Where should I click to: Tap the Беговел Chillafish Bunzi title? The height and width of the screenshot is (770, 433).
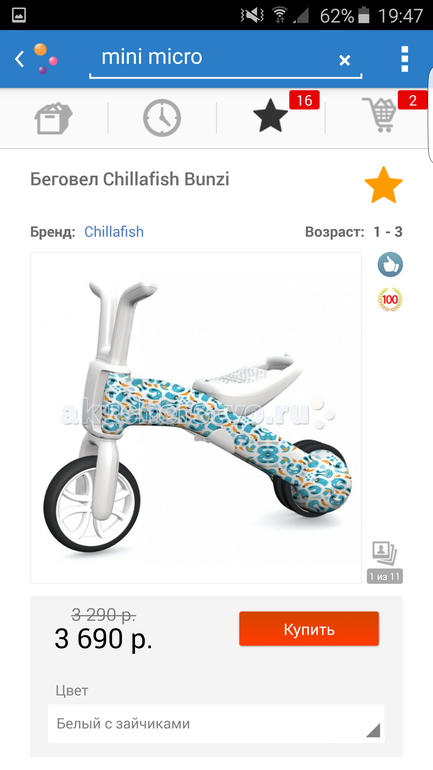130,179
